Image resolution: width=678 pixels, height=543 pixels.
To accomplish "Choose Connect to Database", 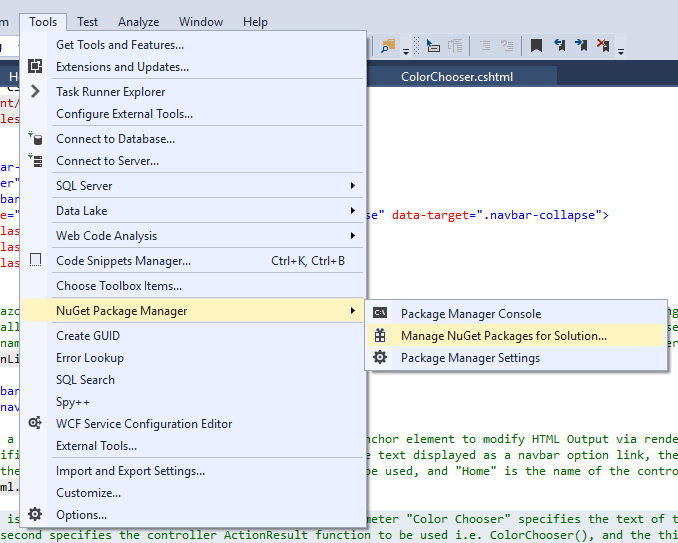I will [x=192, y=139].
